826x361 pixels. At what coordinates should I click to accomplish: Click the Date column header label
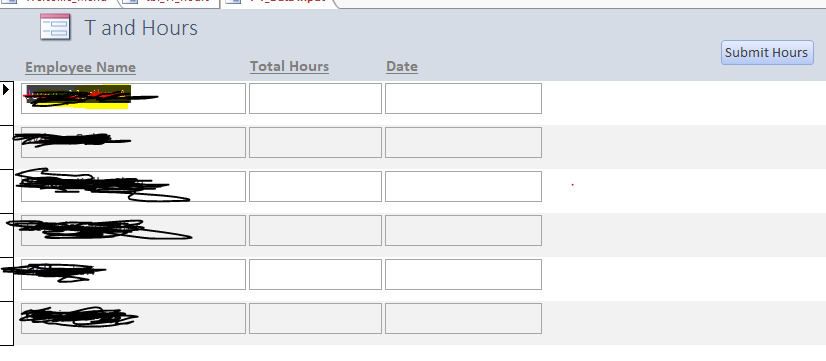click(402, 66)
